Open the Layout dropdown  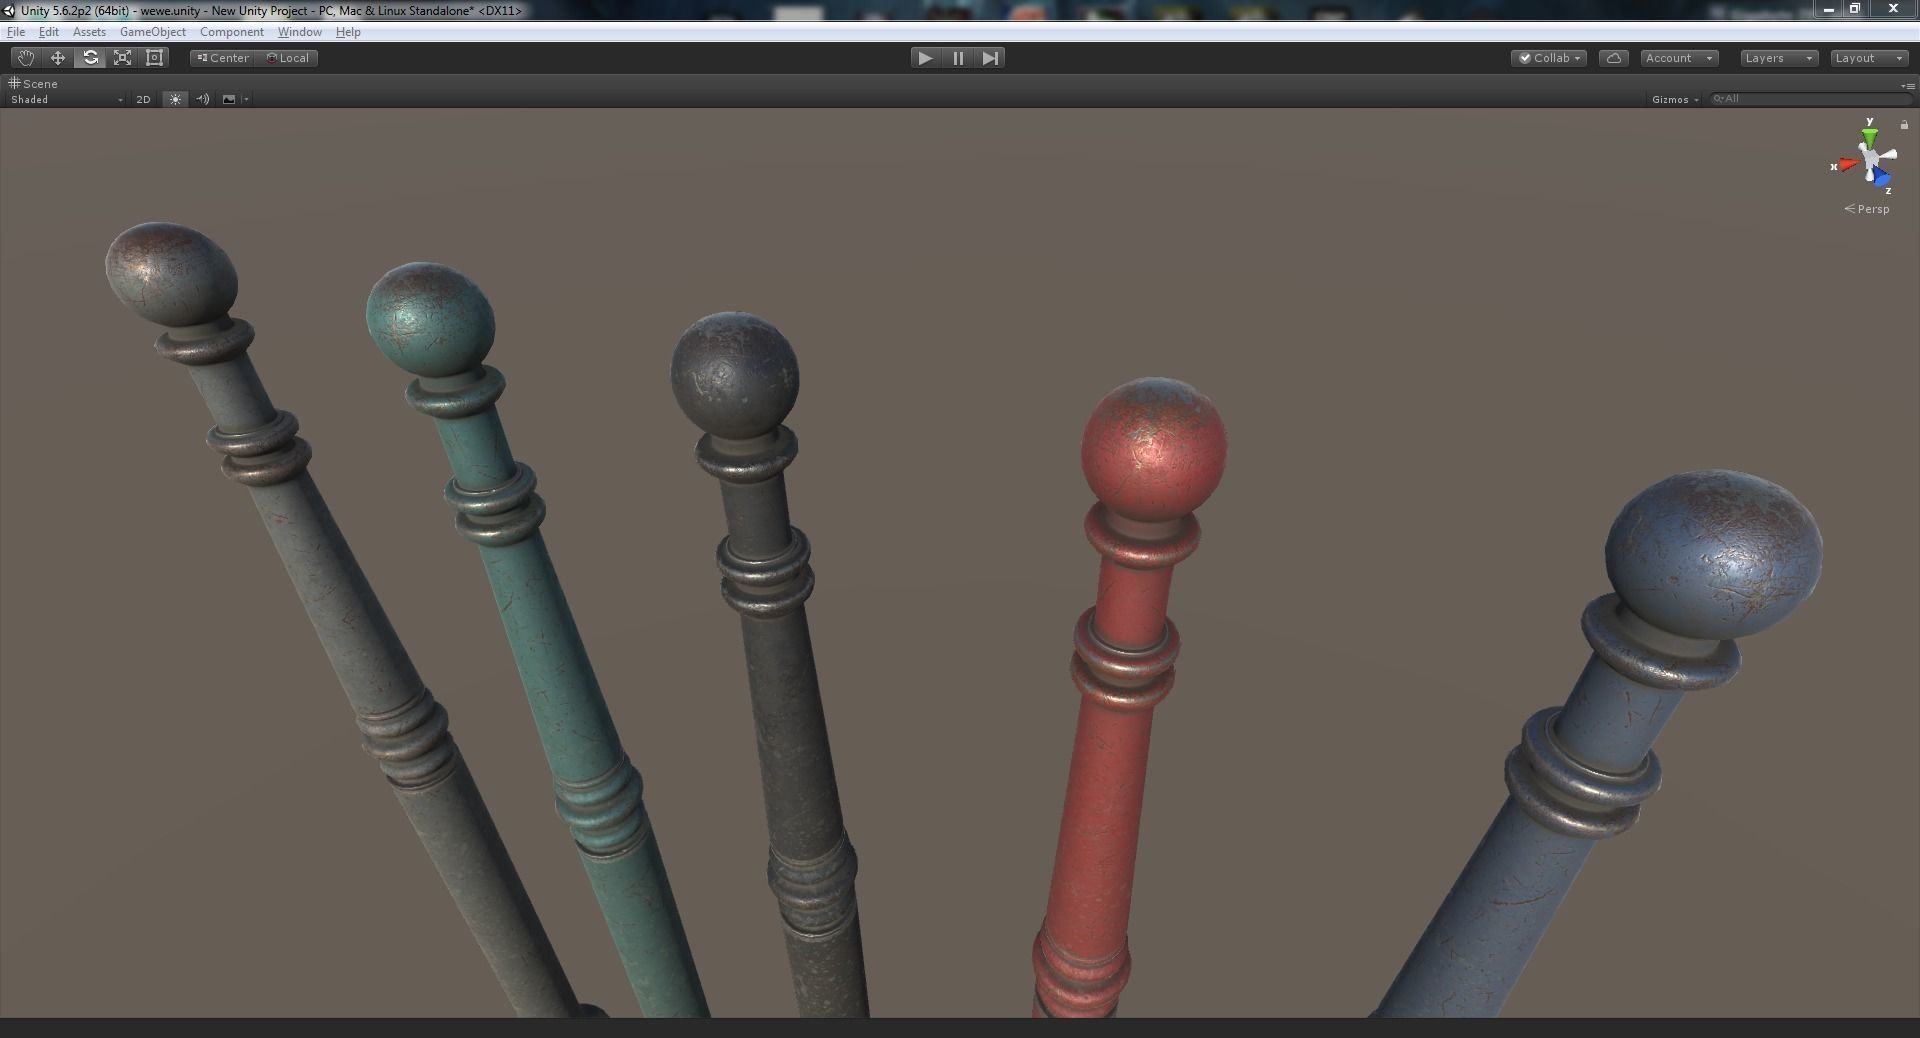(x=1869, y=58)
